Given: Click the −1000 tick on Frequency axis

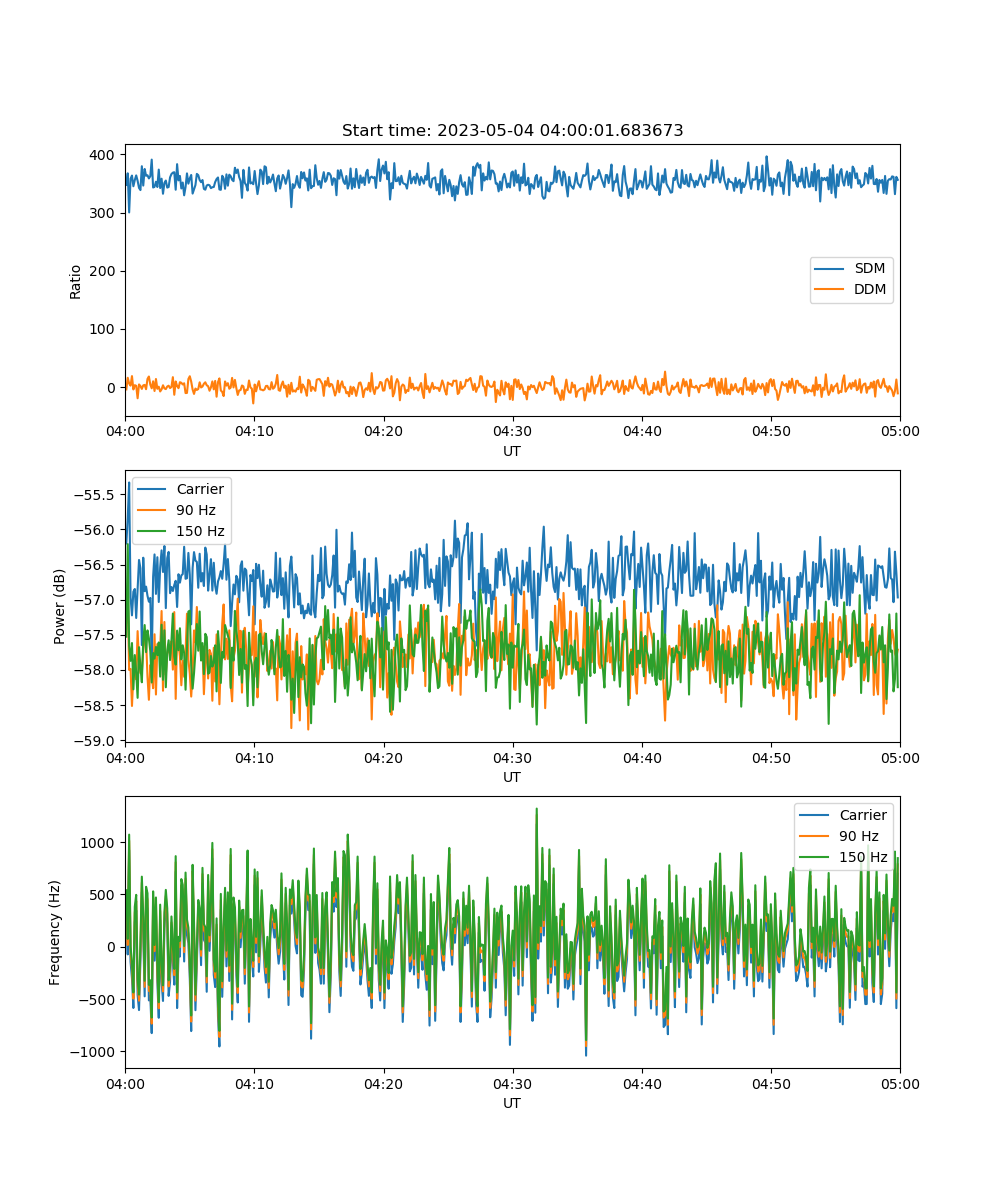Looking at the screenshot, I should (x=93, y=1051).
